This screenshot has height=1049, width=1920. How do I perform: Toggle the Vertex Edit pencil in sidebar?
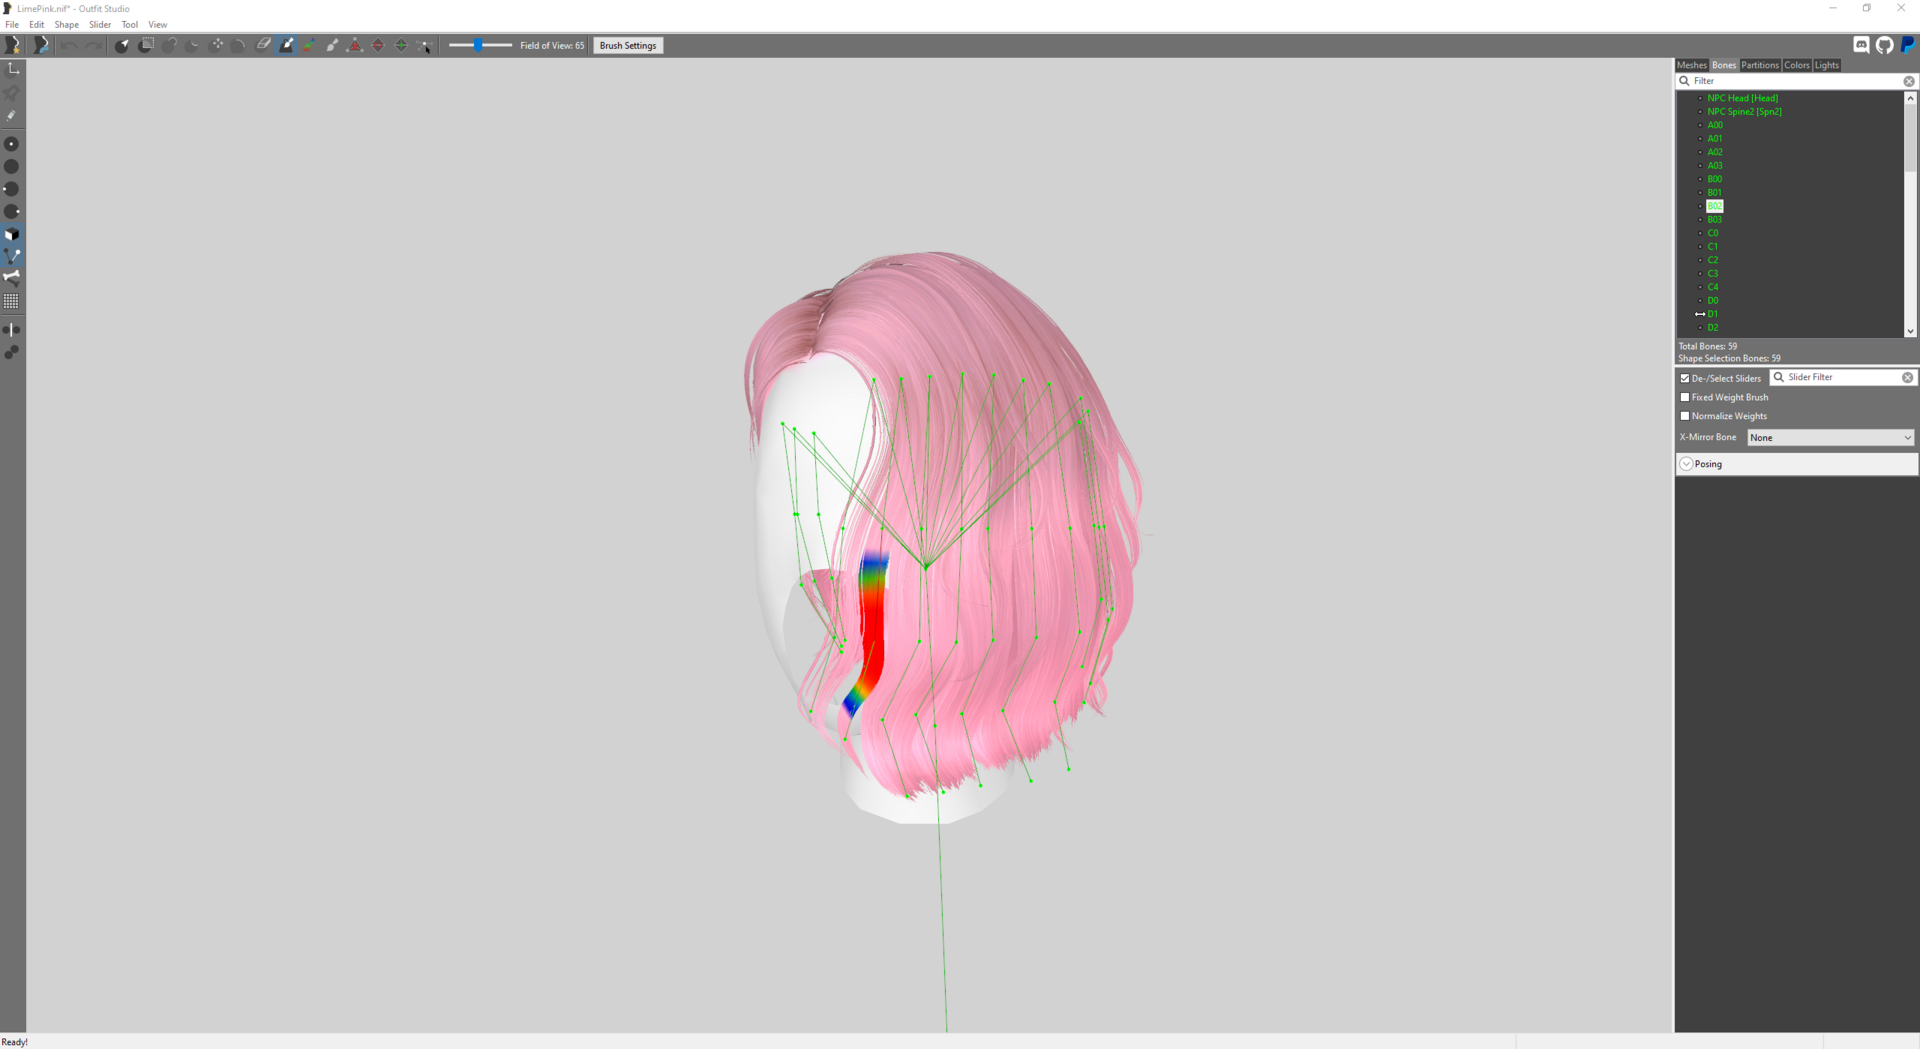12,116
